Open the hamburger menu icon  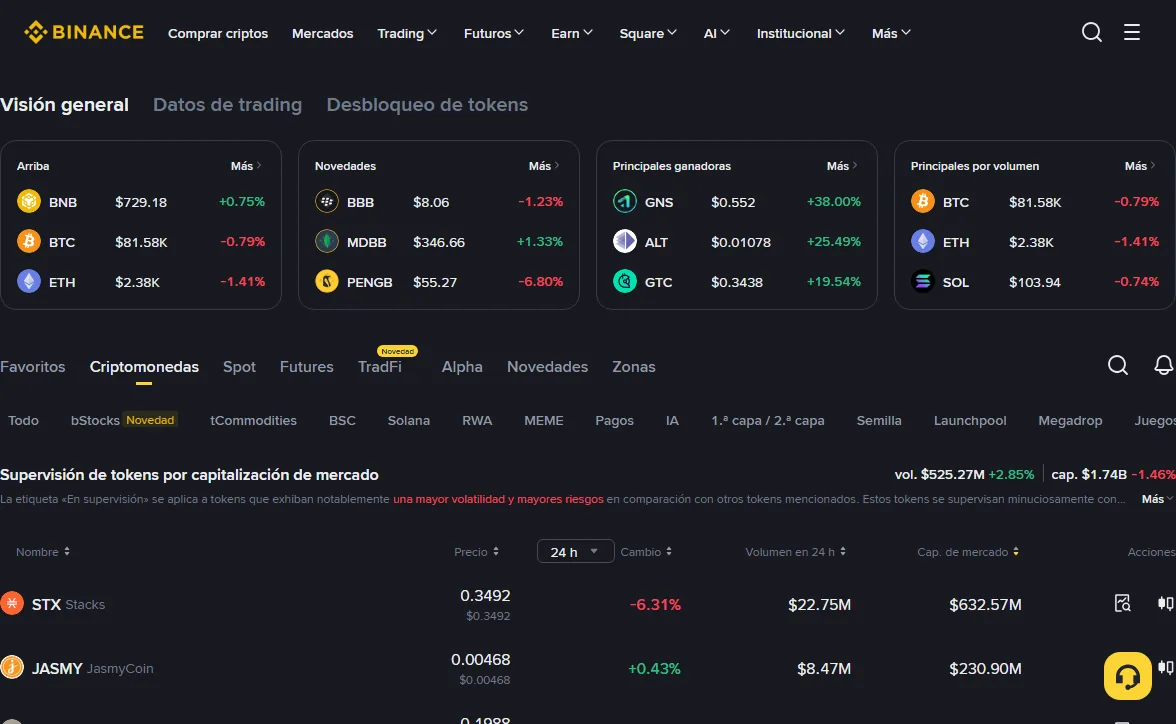point(1132,32)
